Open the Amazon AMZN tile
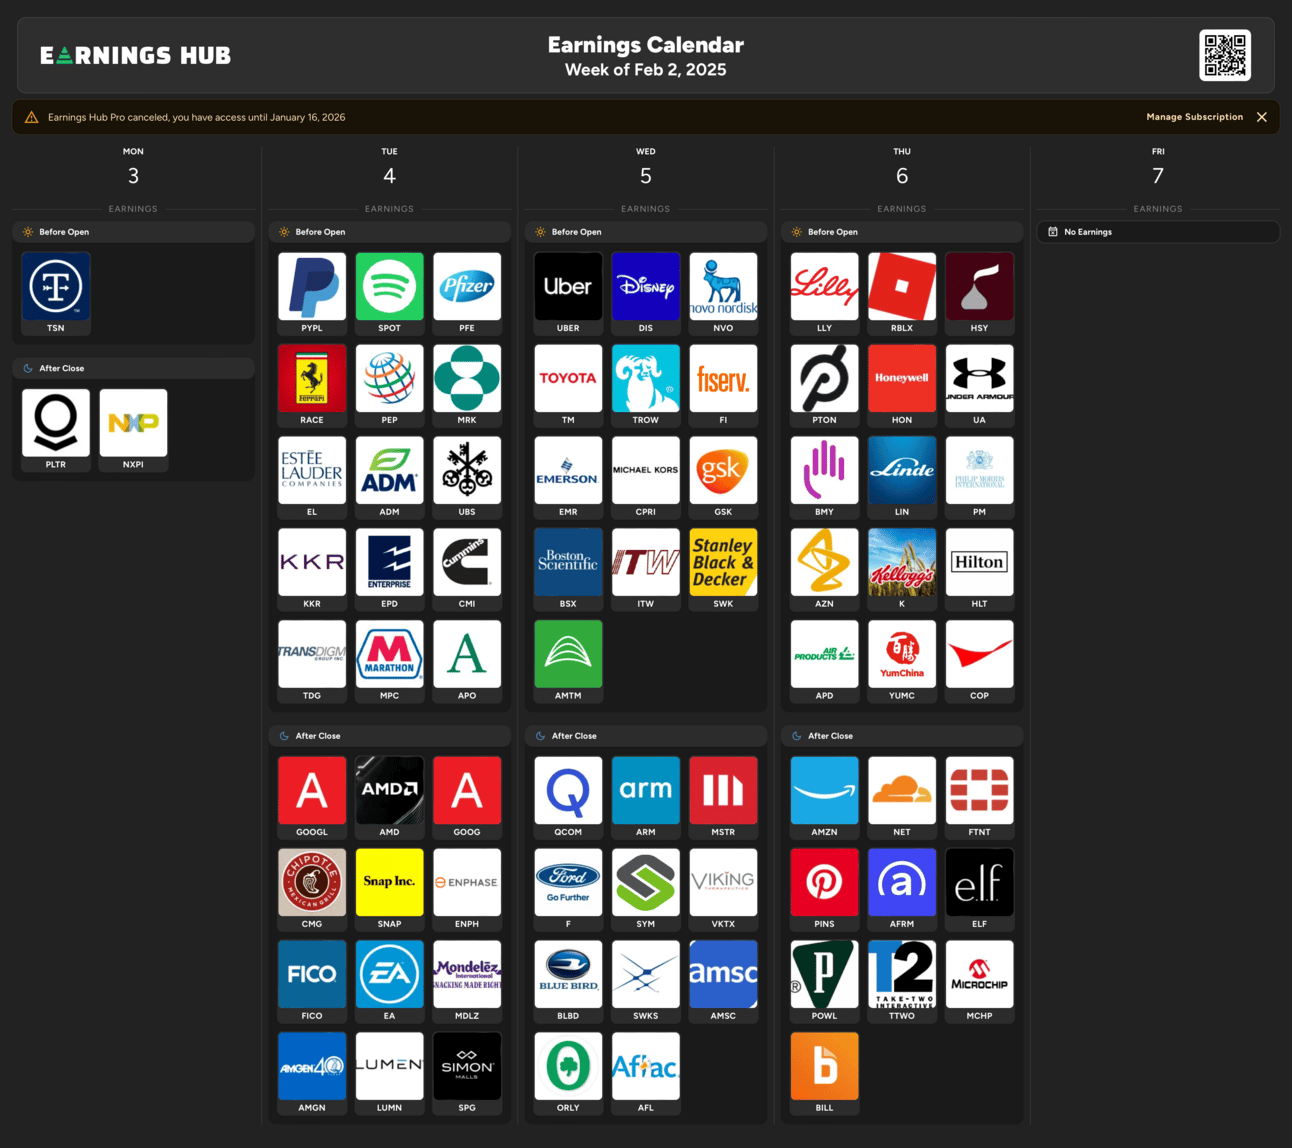Viewport: 1292px width, 1148px height. 824,797
